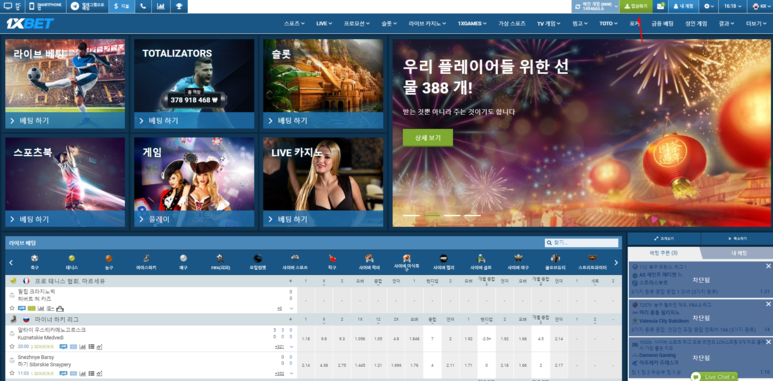Open the 라이브 베팅 promo tile
This screenshot has width=773, height=381.
[x=65, y=84]
